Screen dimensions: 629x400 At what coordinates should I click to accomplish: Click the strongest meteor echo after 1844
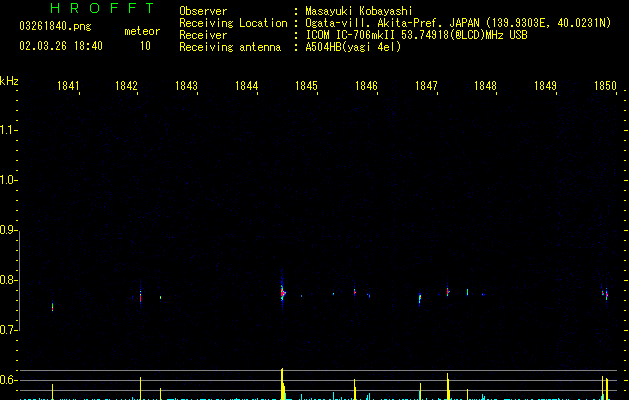point(283,293)
